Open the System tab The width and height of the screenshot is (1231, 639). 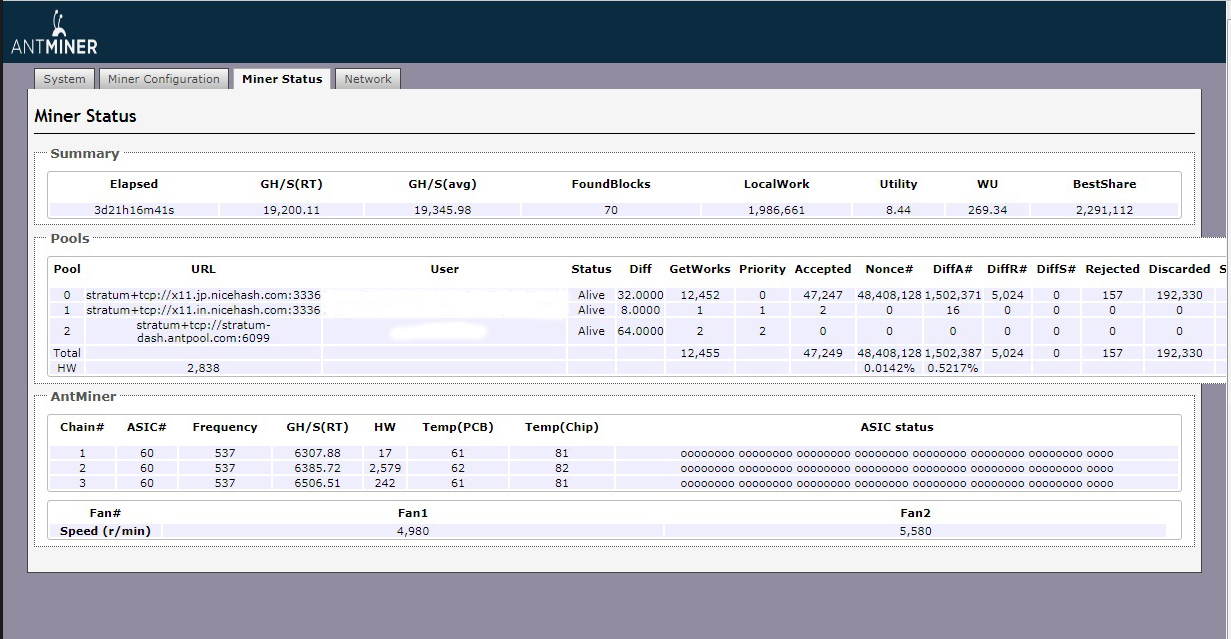coord(64,79)
